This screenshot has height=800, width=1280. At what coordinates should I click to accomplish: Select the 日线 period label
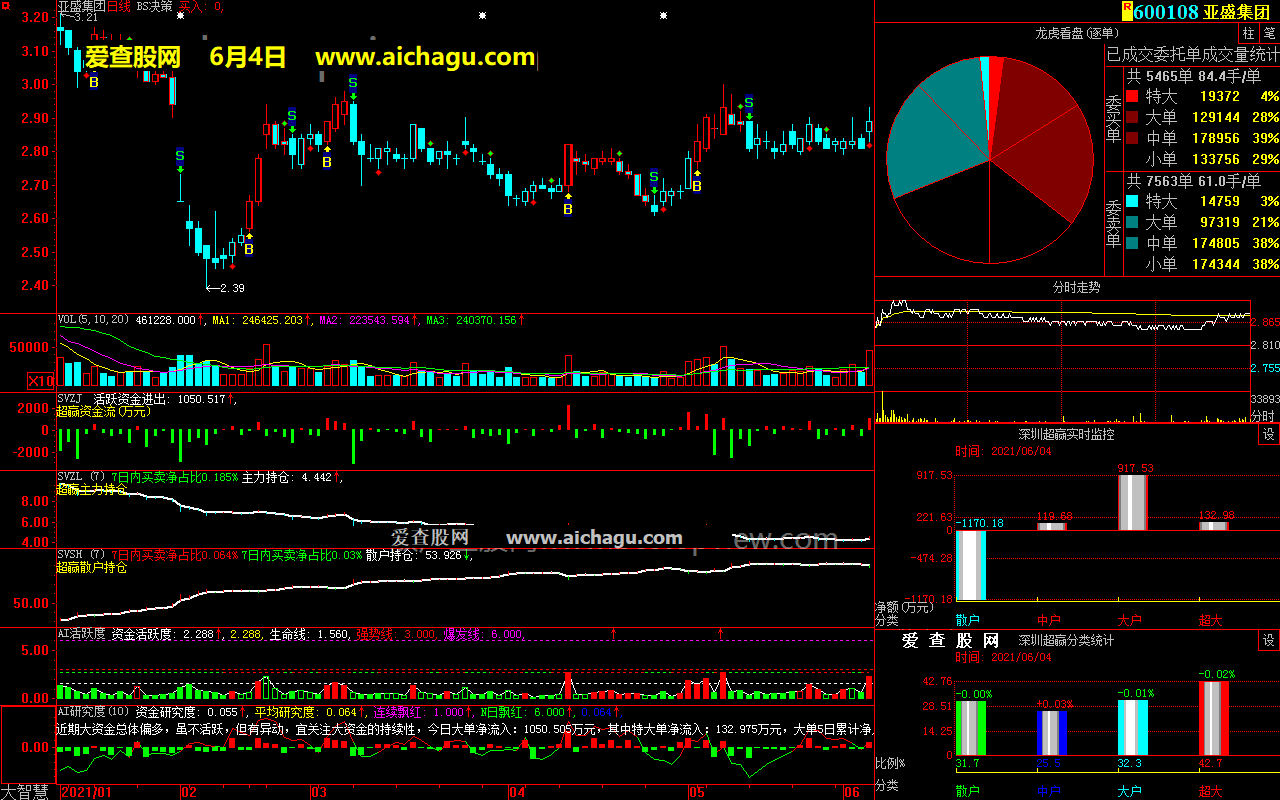(119, 6)
